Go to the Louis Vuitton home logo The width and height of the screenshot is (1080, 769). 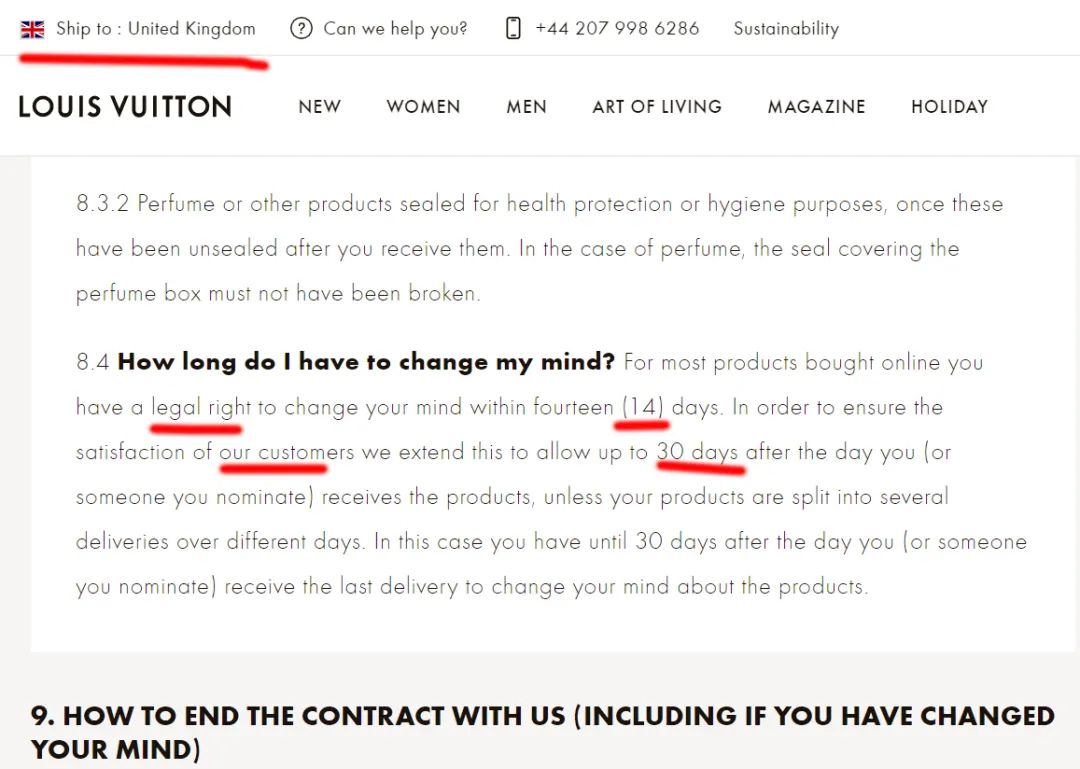pyautogui.click(x=125, y=107)
